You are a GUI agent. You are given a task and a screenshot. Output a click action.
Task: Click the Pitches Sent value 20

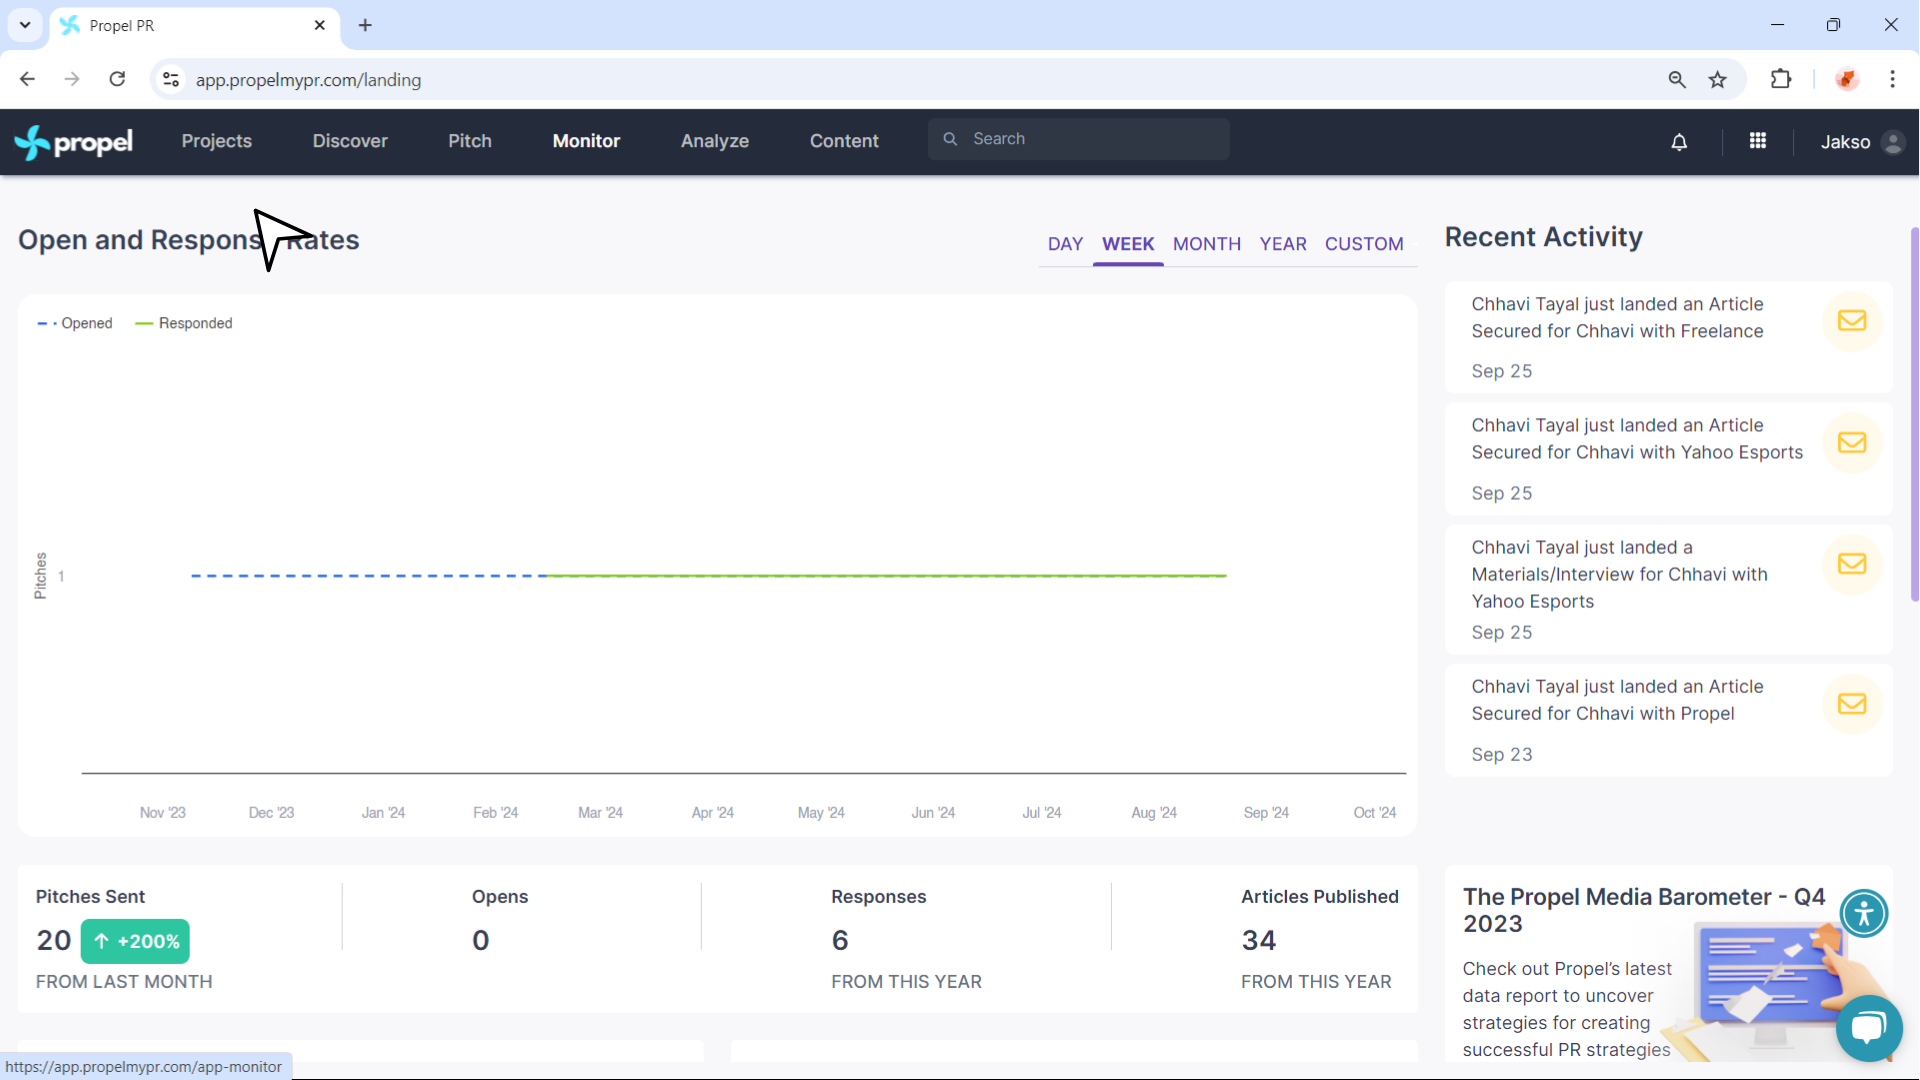(54, 940)
